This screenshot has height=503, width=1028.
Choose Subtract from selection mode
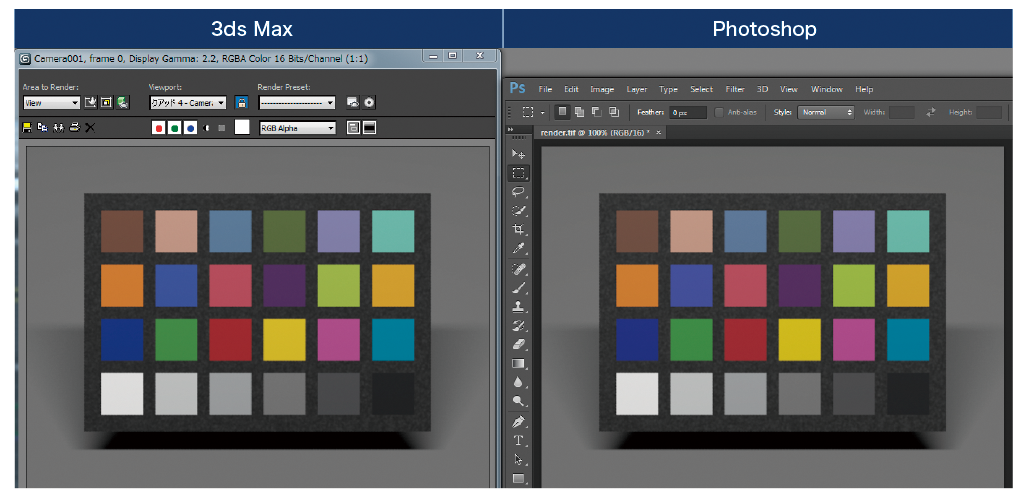pos(596,112)
